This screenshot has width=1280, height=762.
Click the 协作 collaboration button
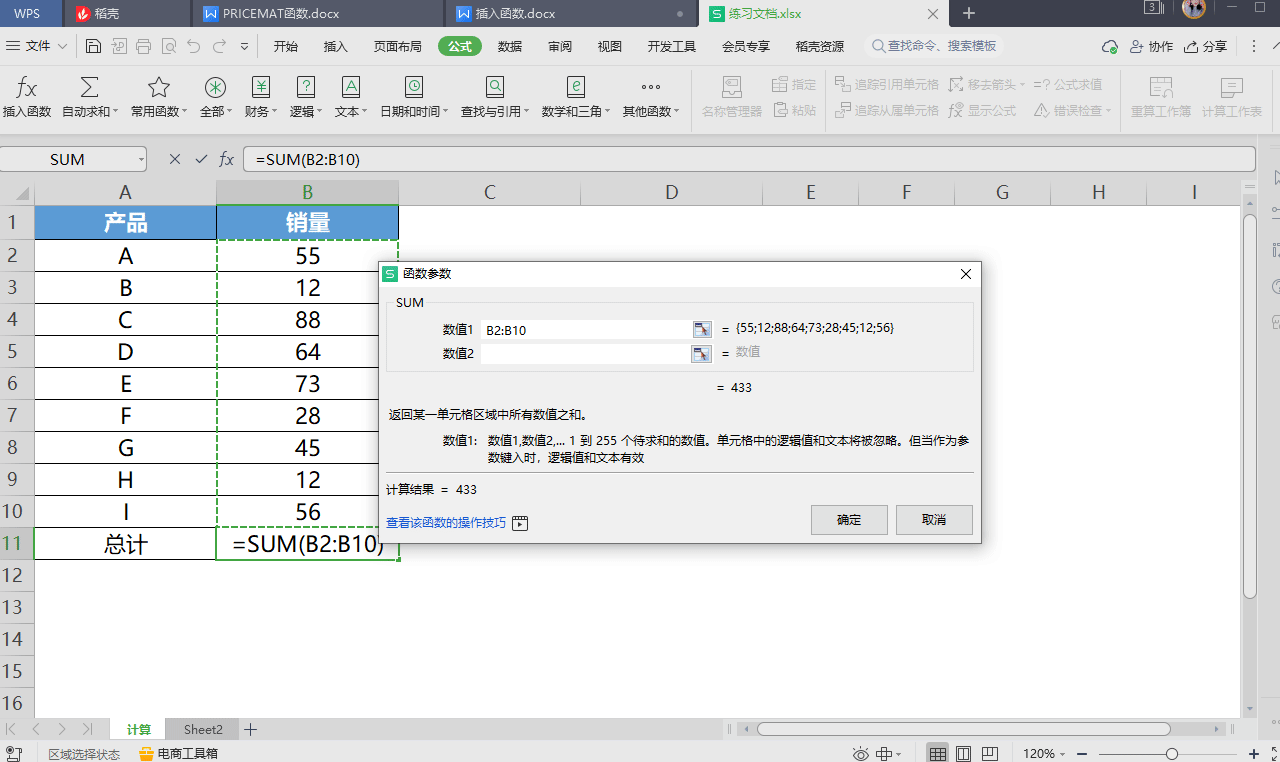[1151, 47]
